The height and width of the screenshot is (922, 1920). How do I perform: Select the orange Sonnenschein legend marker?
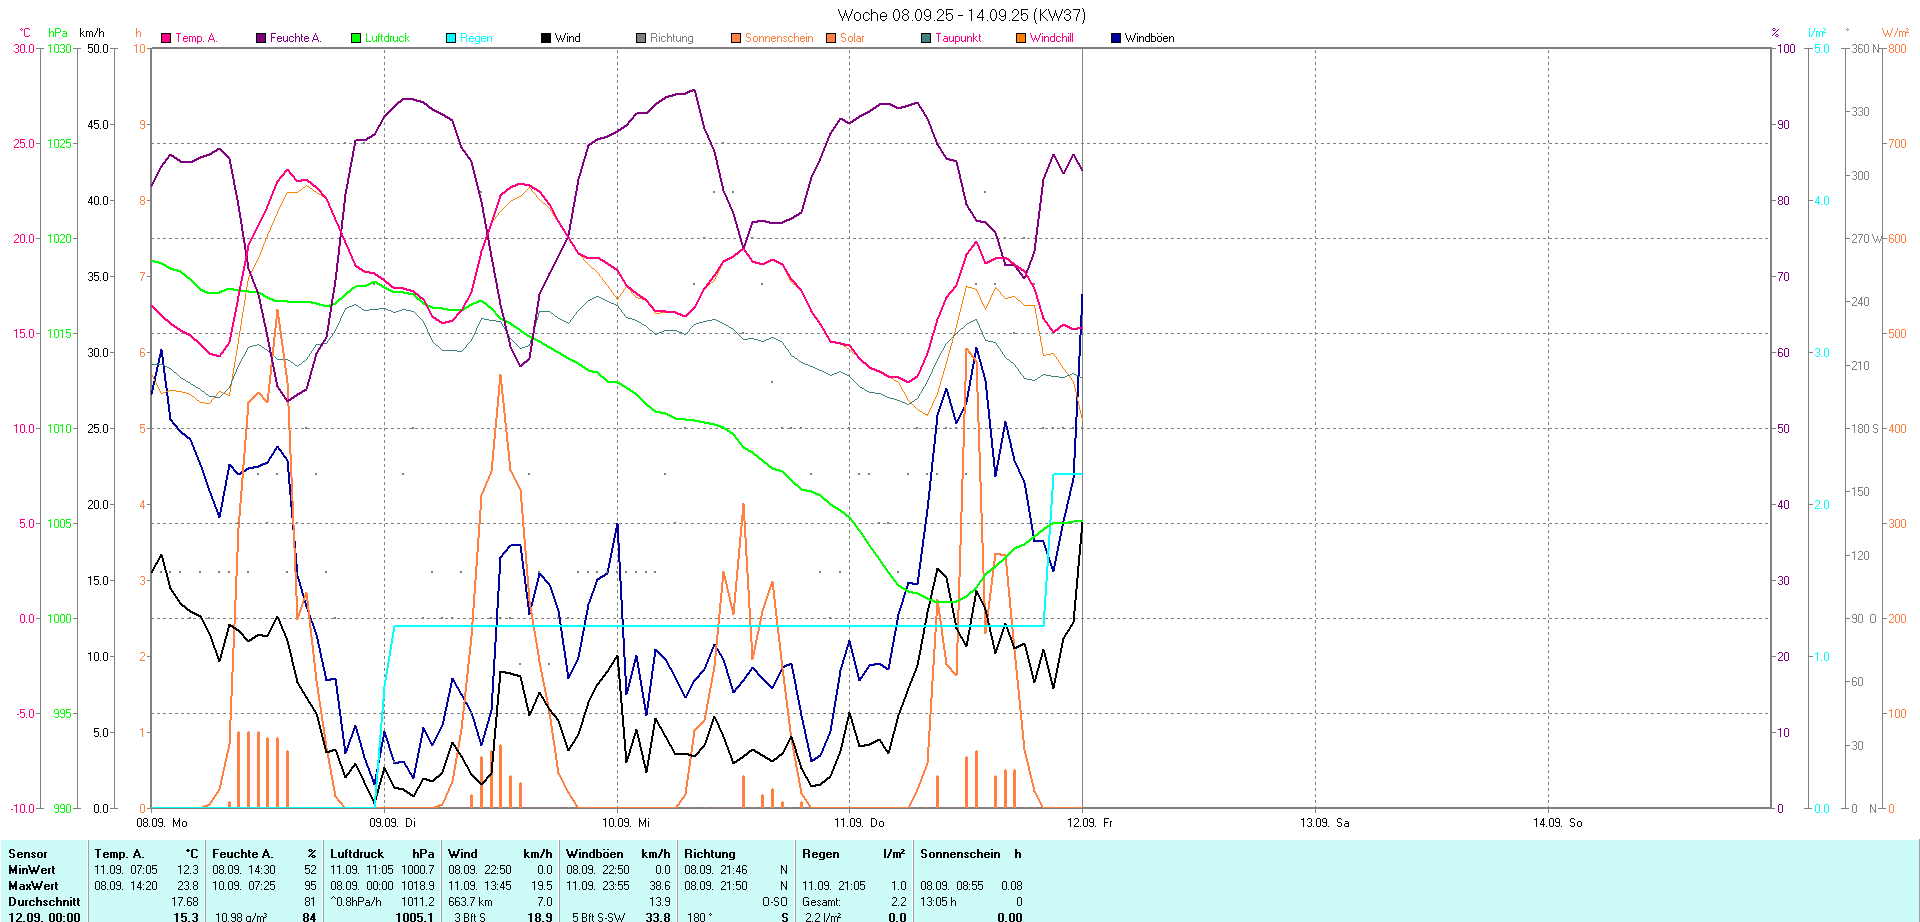736,38
